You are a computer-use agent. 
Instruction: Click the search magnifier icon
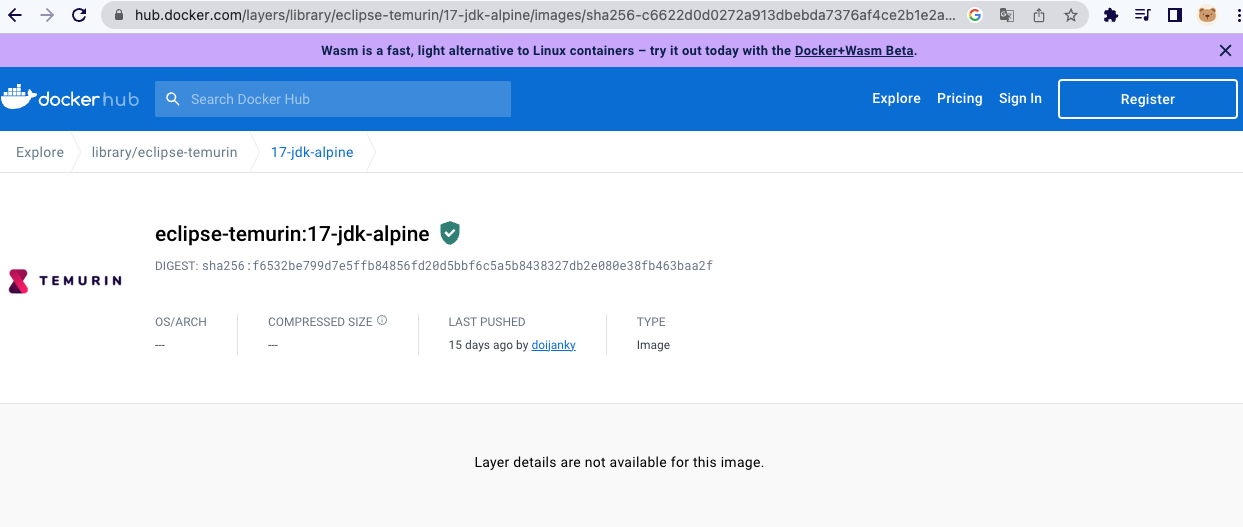coord(172,99)
